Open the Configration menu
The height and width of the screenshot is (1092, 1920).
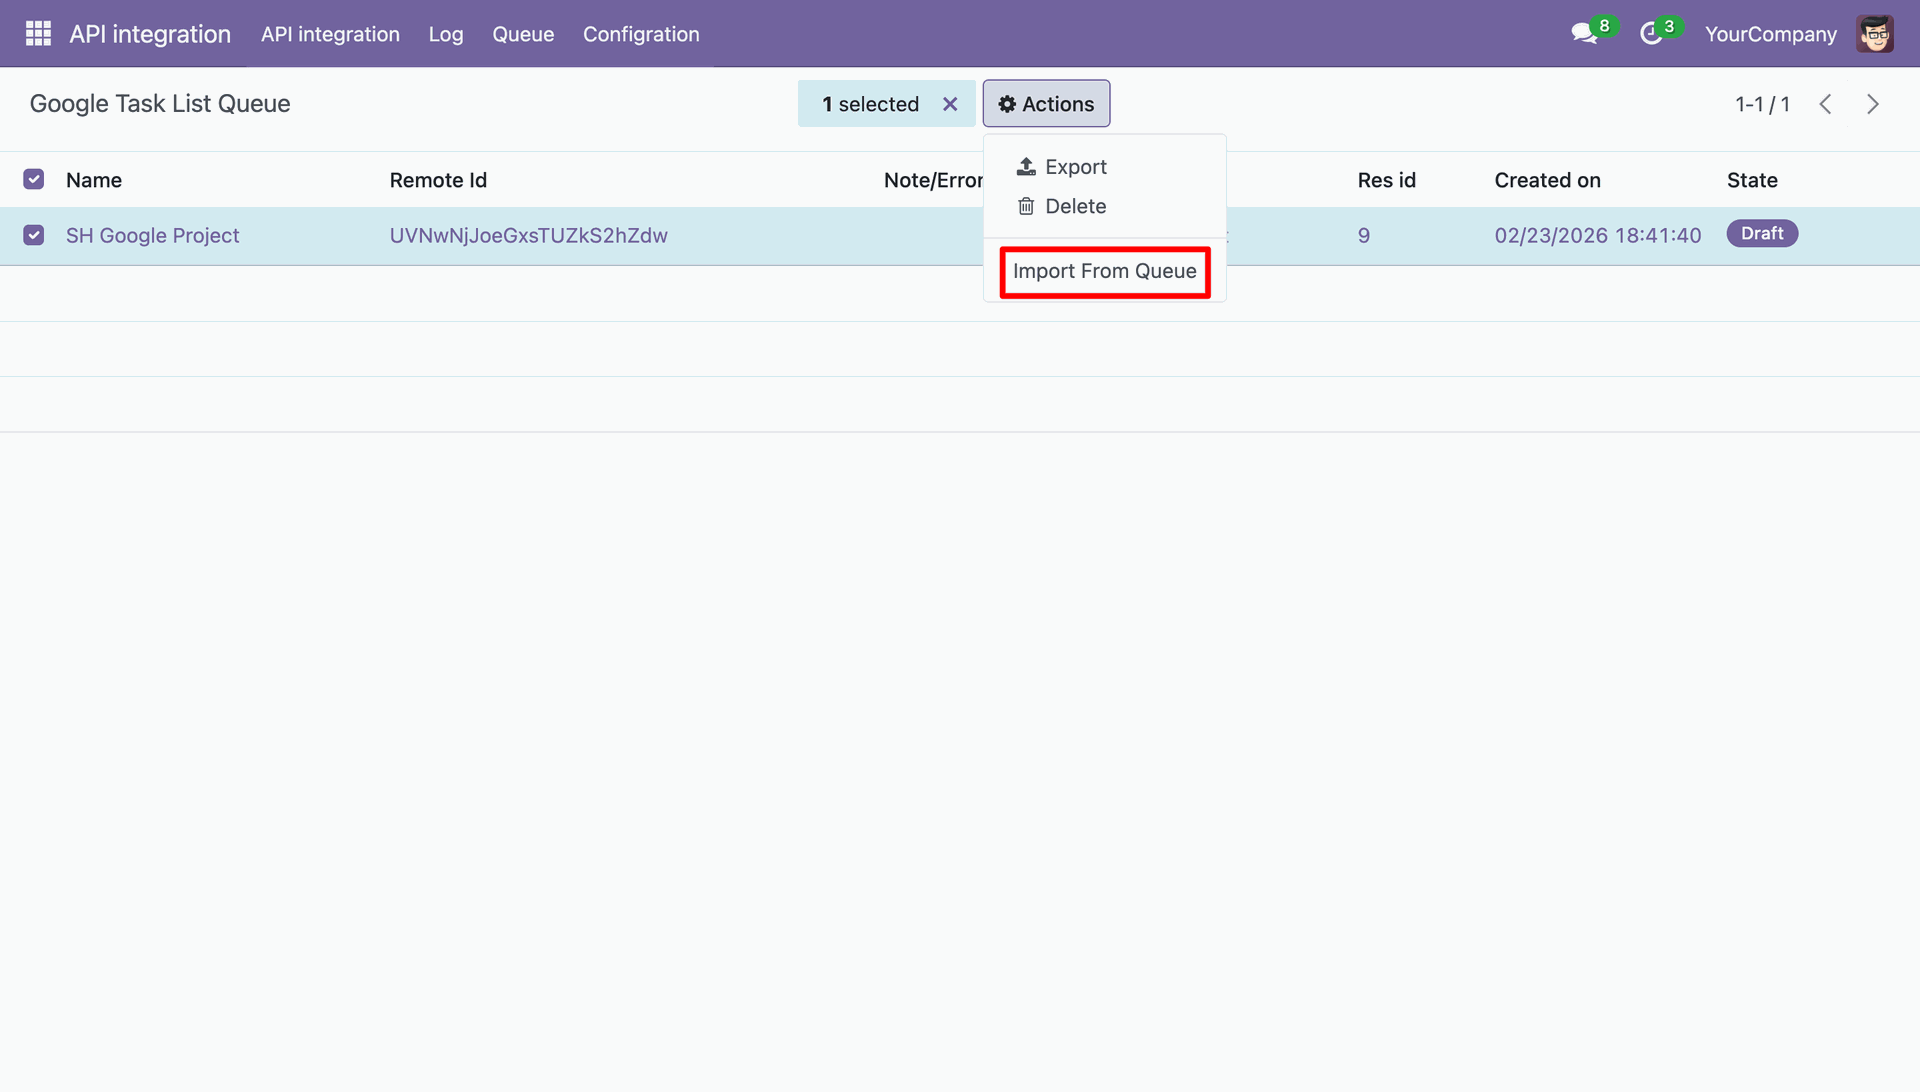641,34
